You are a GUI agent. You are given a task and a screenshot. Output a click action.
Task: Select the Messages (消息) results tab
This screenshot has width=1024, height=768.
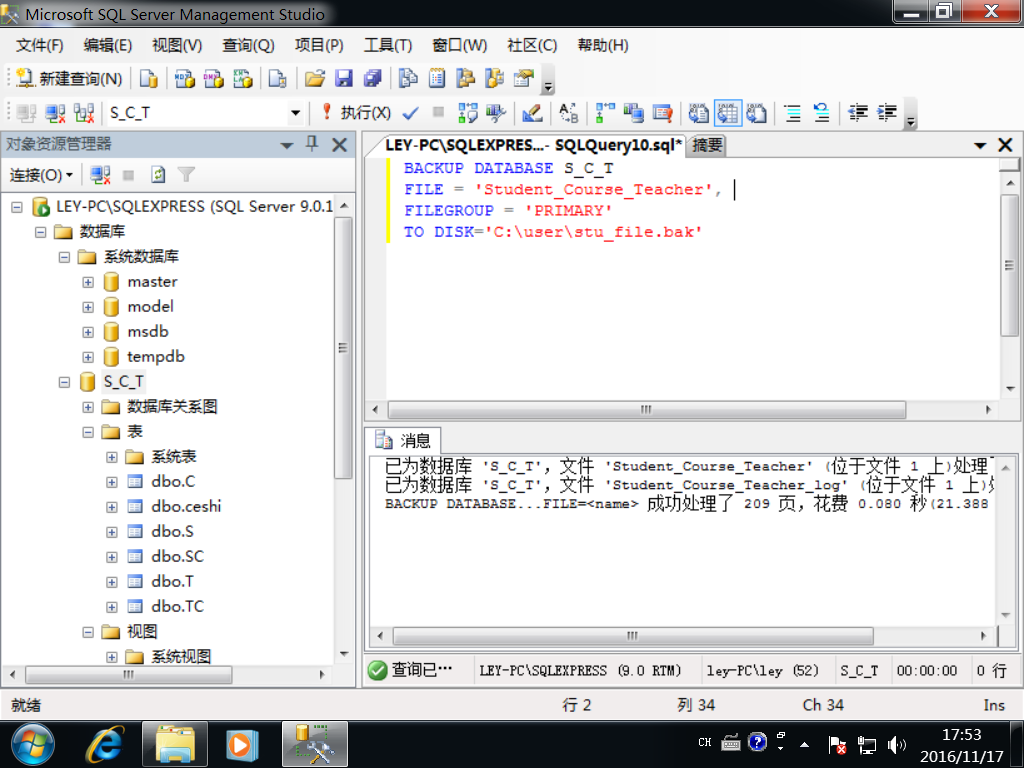403,440
